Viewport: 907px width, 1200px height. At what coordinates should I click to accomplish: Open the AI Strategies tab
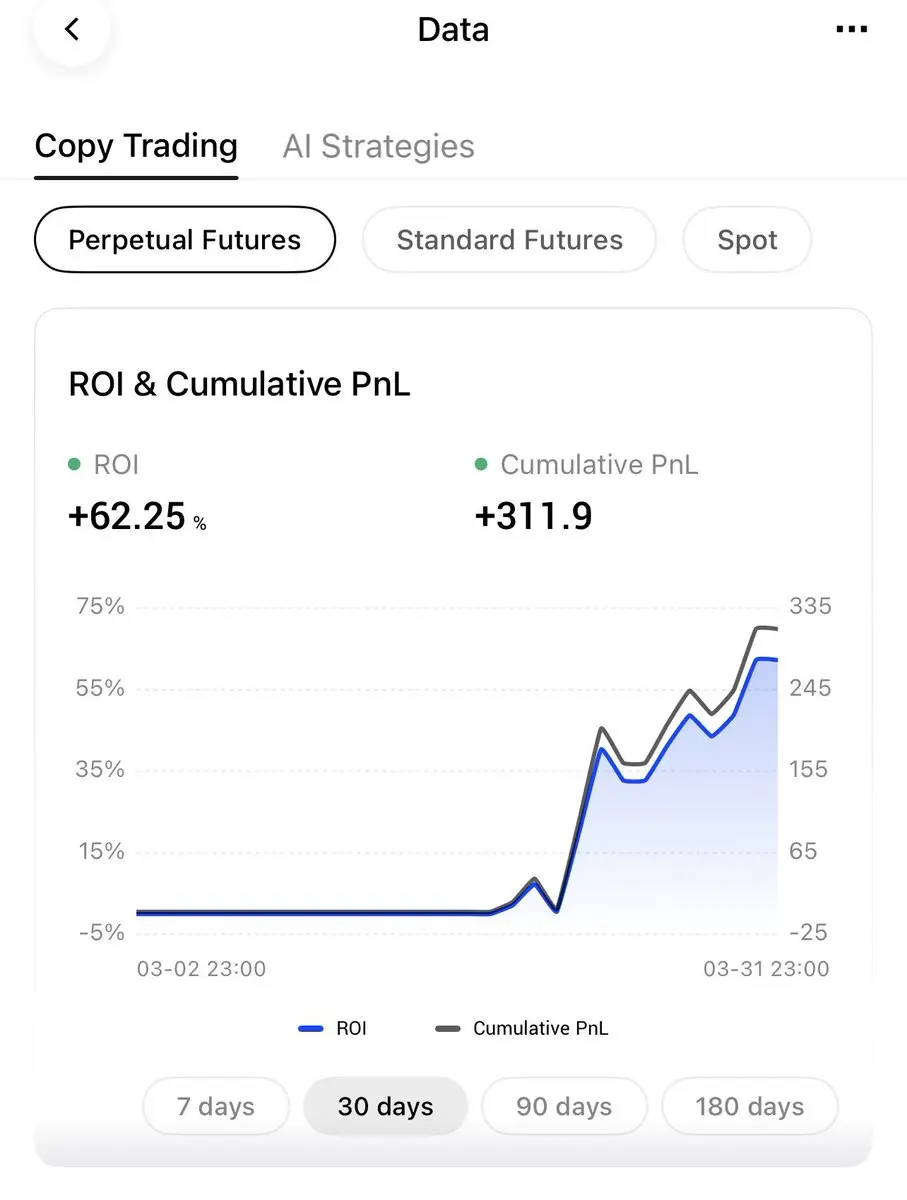pos(378,146)
